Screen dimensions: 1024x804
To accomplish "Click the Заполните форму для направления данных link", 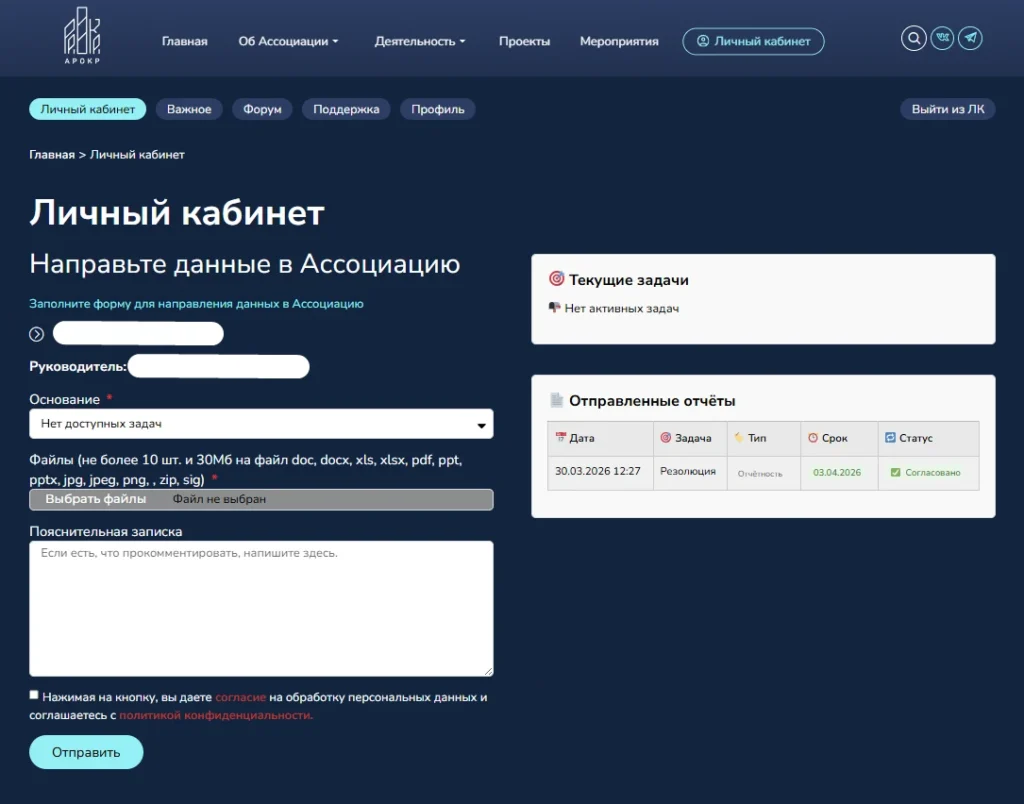I will 196,304.
